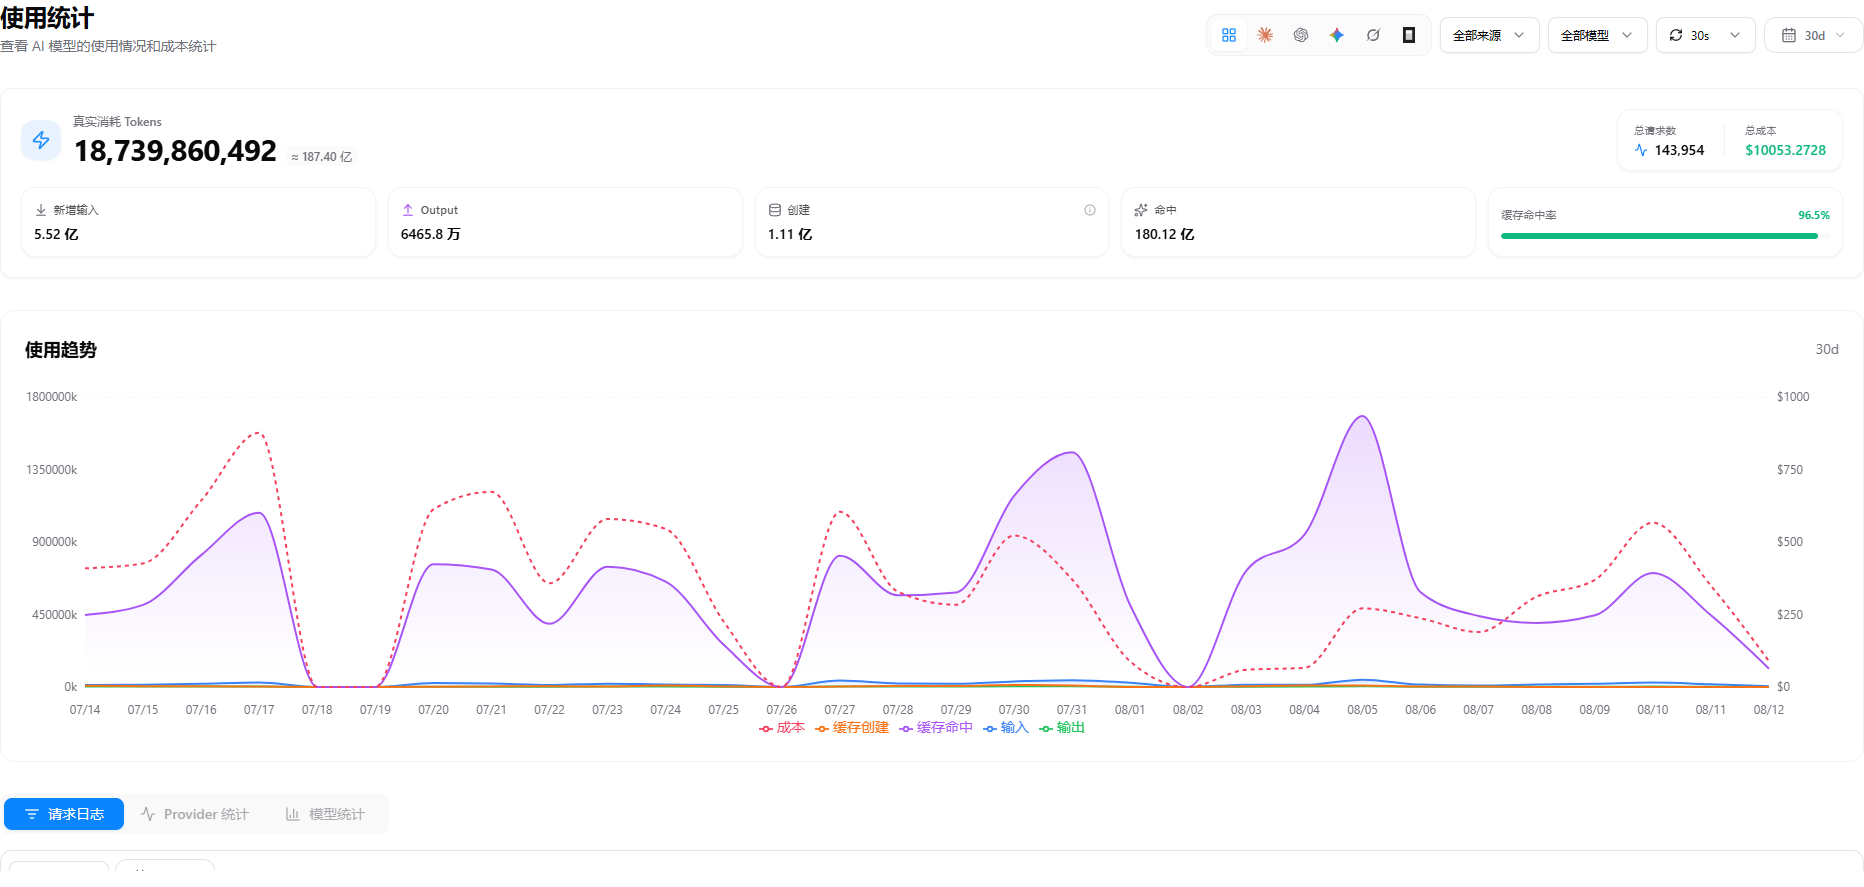This screenshot has height=887, width=1864.
Task: Switch to the 模型统计 tab
Action: 325,814
